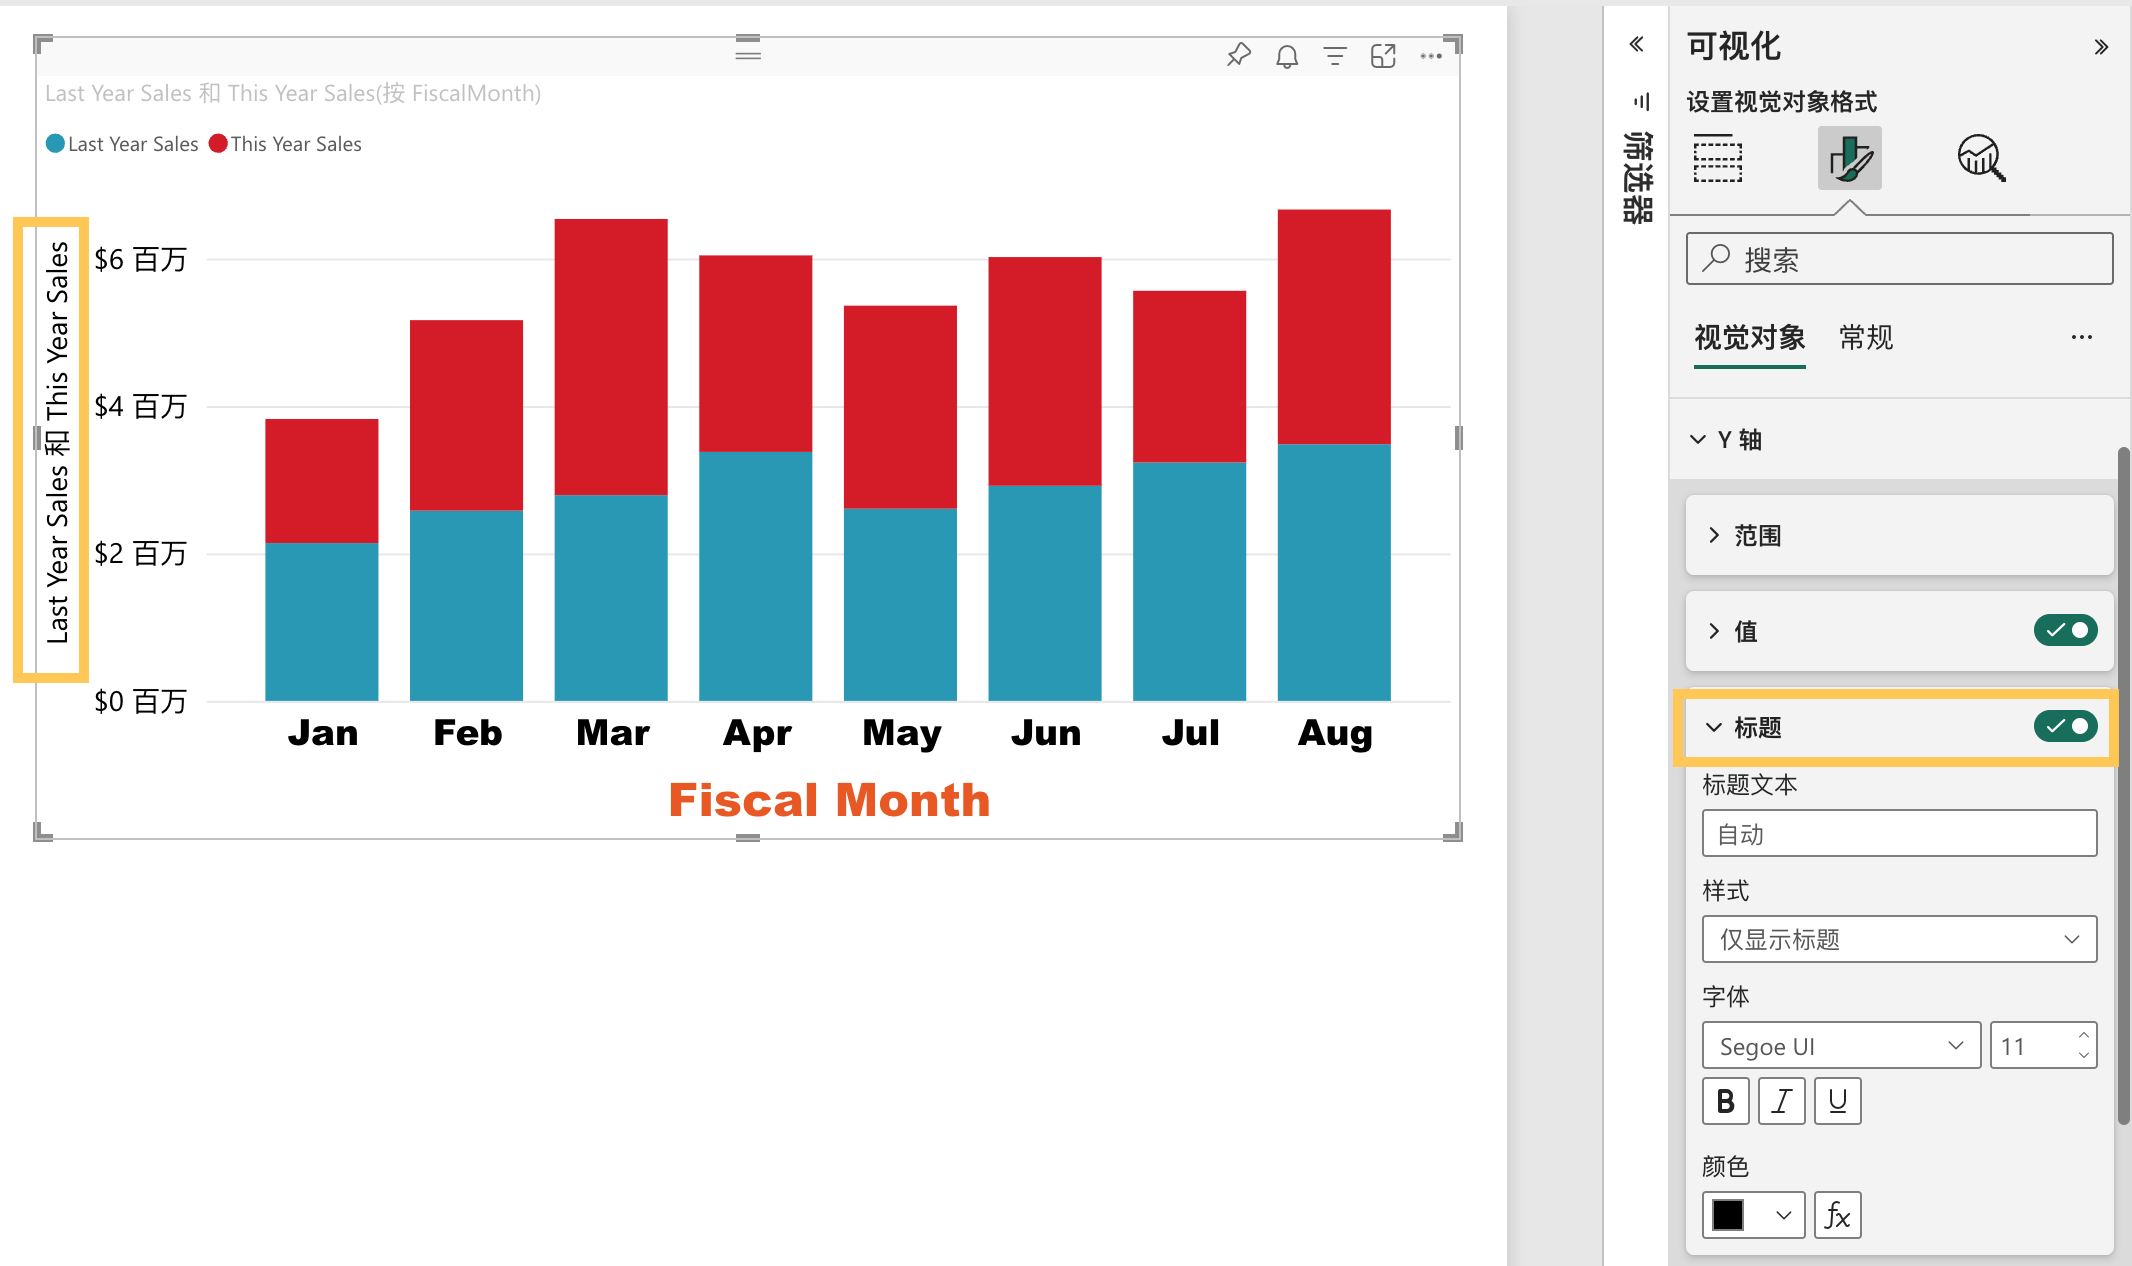This screenshot has height=1266, width=2132.
Task: Set an alert with the bell icon
Action: [1287, 56]
